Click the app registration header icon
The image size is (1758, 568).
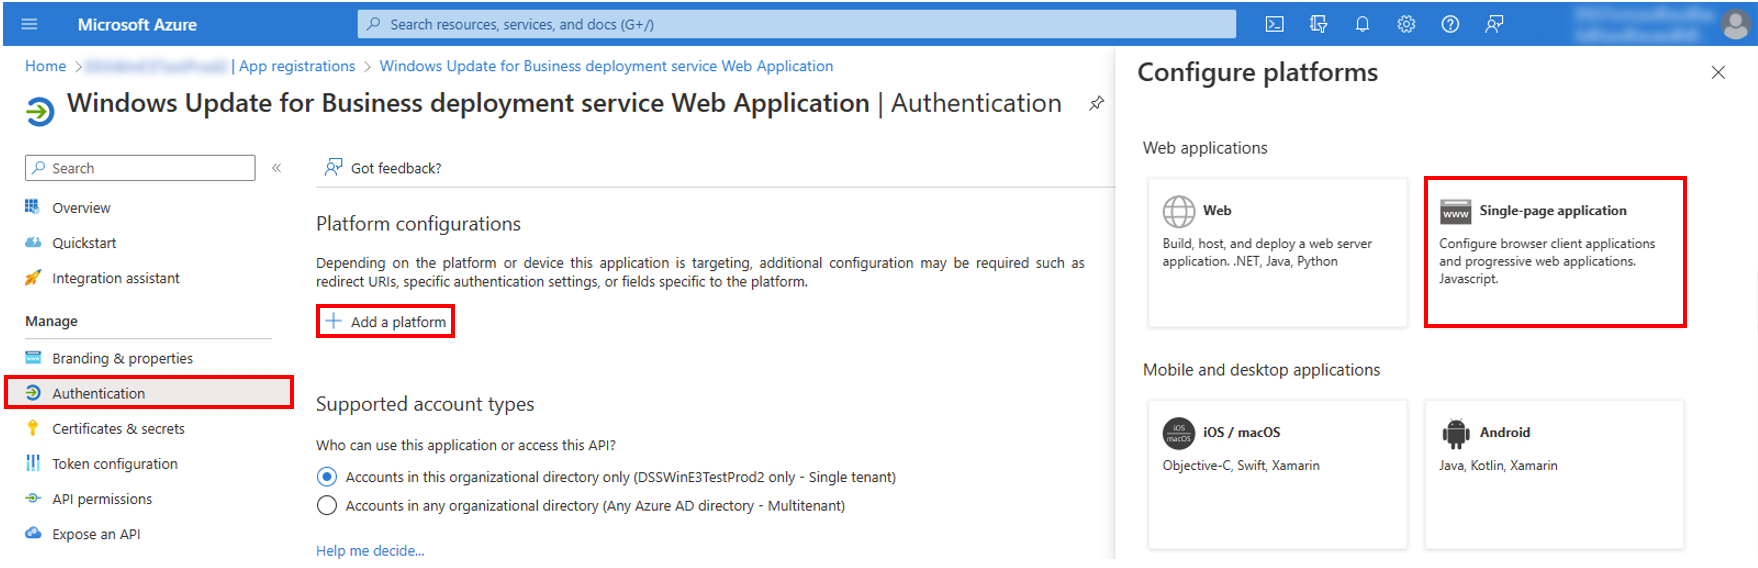40,111
